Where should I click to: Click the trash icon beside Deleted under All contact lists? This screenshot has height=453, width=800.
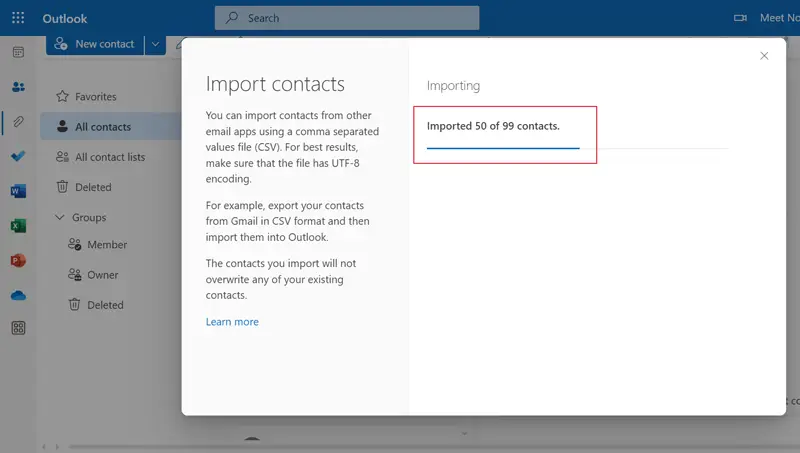pos(62,187)
